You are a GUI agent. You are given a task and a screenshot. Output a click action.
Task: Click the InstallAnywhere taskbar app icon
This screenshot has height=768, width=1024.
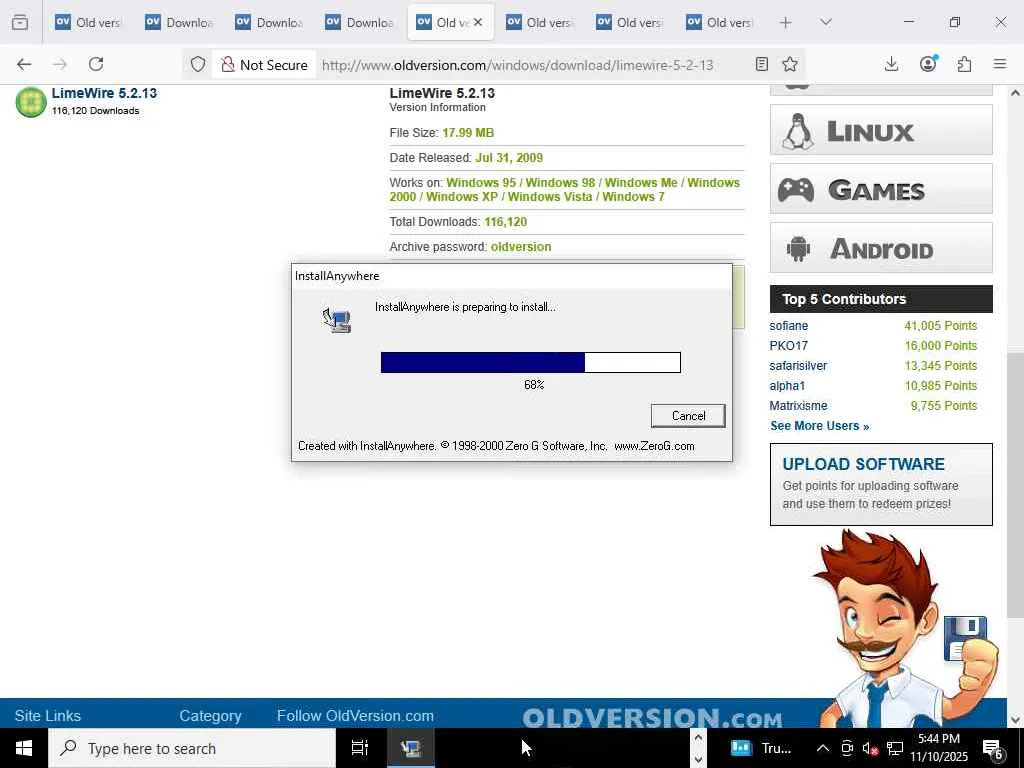click(x=411, y=748)
